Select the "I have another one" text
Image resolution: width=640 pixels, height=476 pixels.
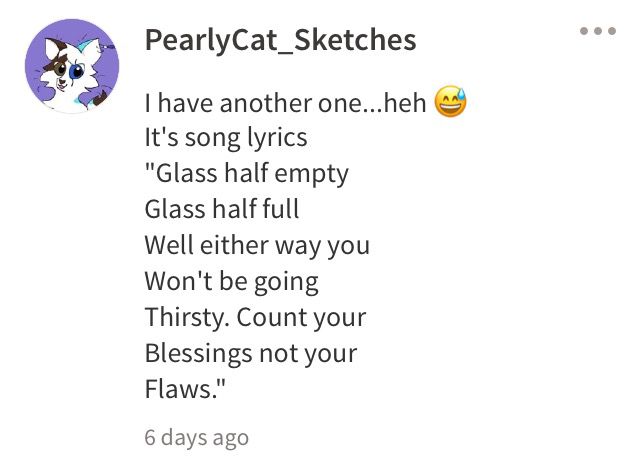pos(253,103)
